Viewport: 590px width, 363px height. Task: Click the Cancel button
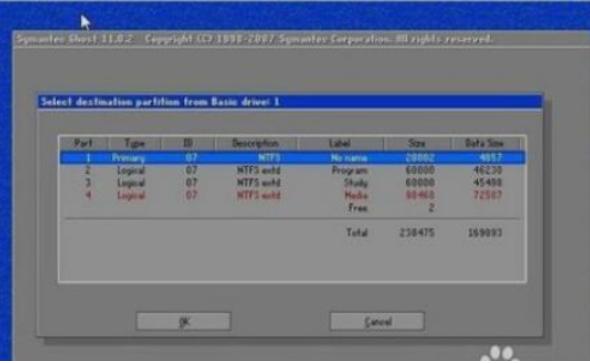[x=377, y=322]
